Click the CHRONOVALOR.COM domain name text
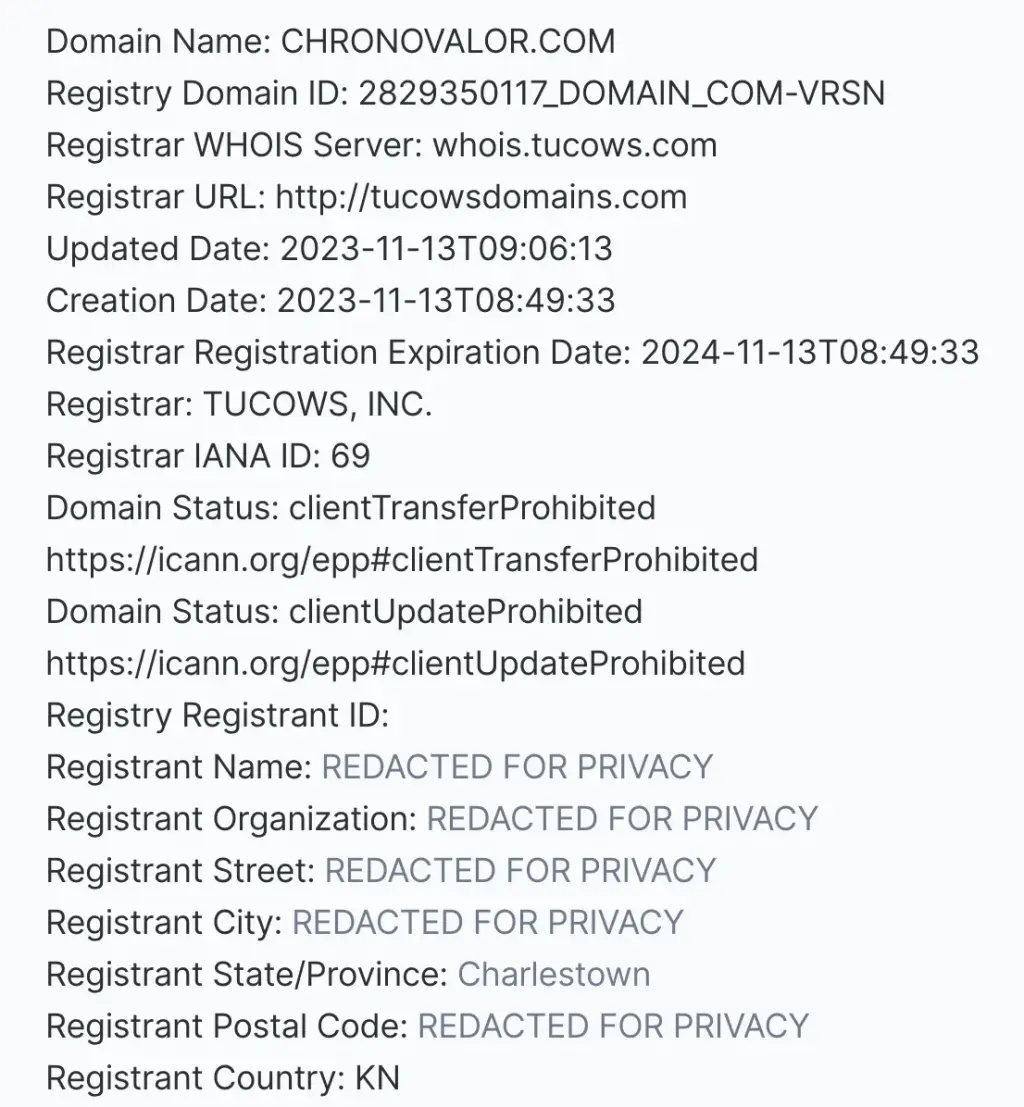Image resolution: width=1024 pixels, height=1107 pixels. pyautogui.click(x=448, y=42)
